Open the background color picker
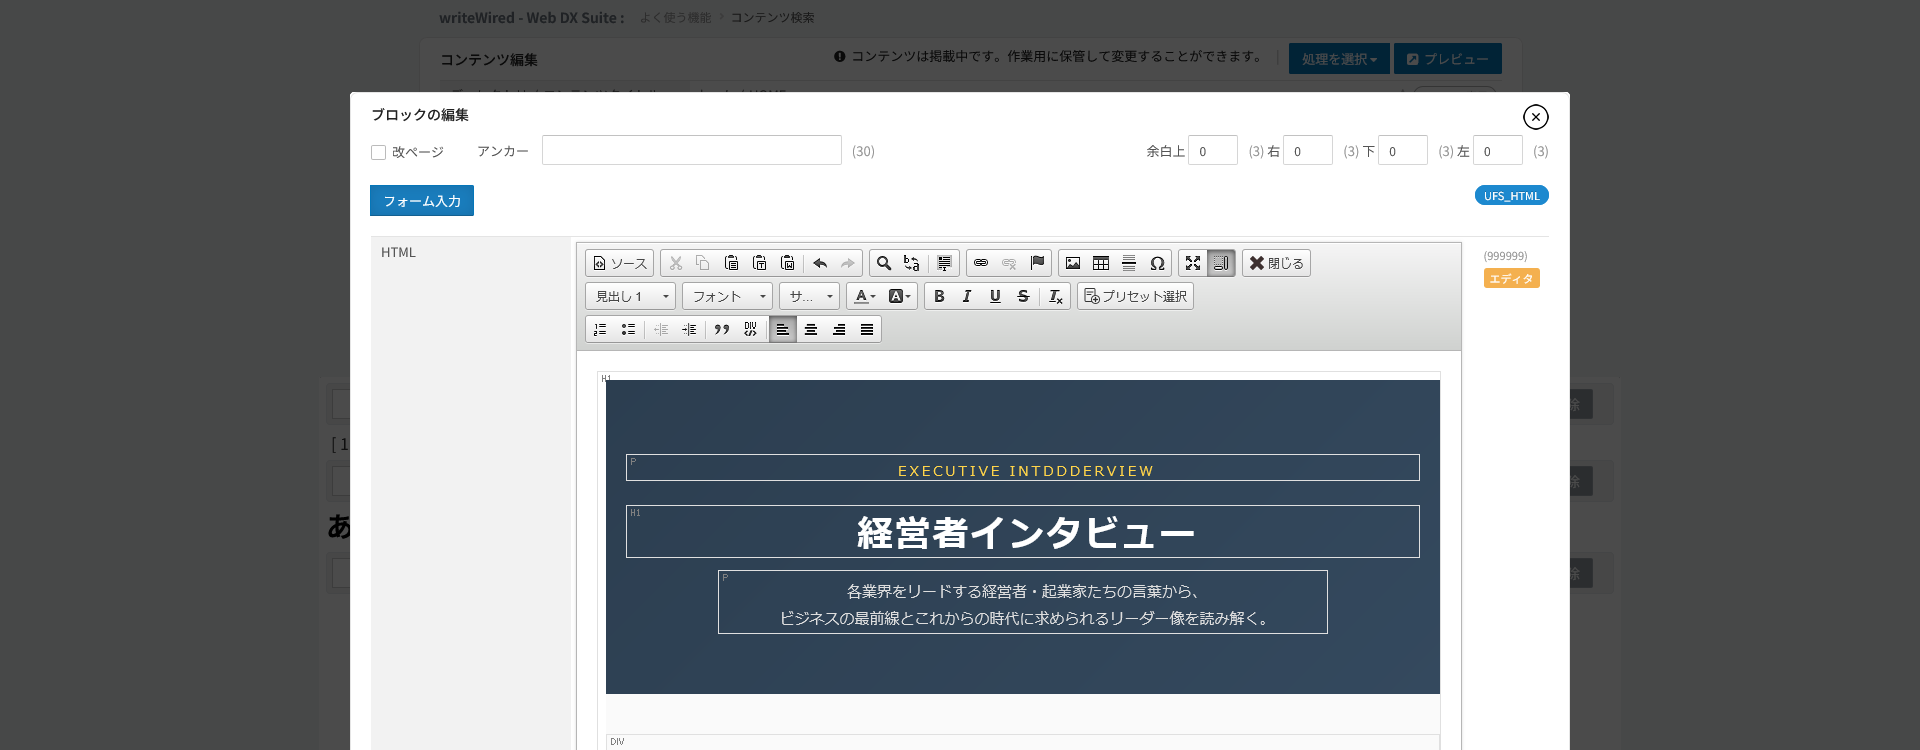Image resolution: width=1920 pixels, height=750 pixels. 900,296
